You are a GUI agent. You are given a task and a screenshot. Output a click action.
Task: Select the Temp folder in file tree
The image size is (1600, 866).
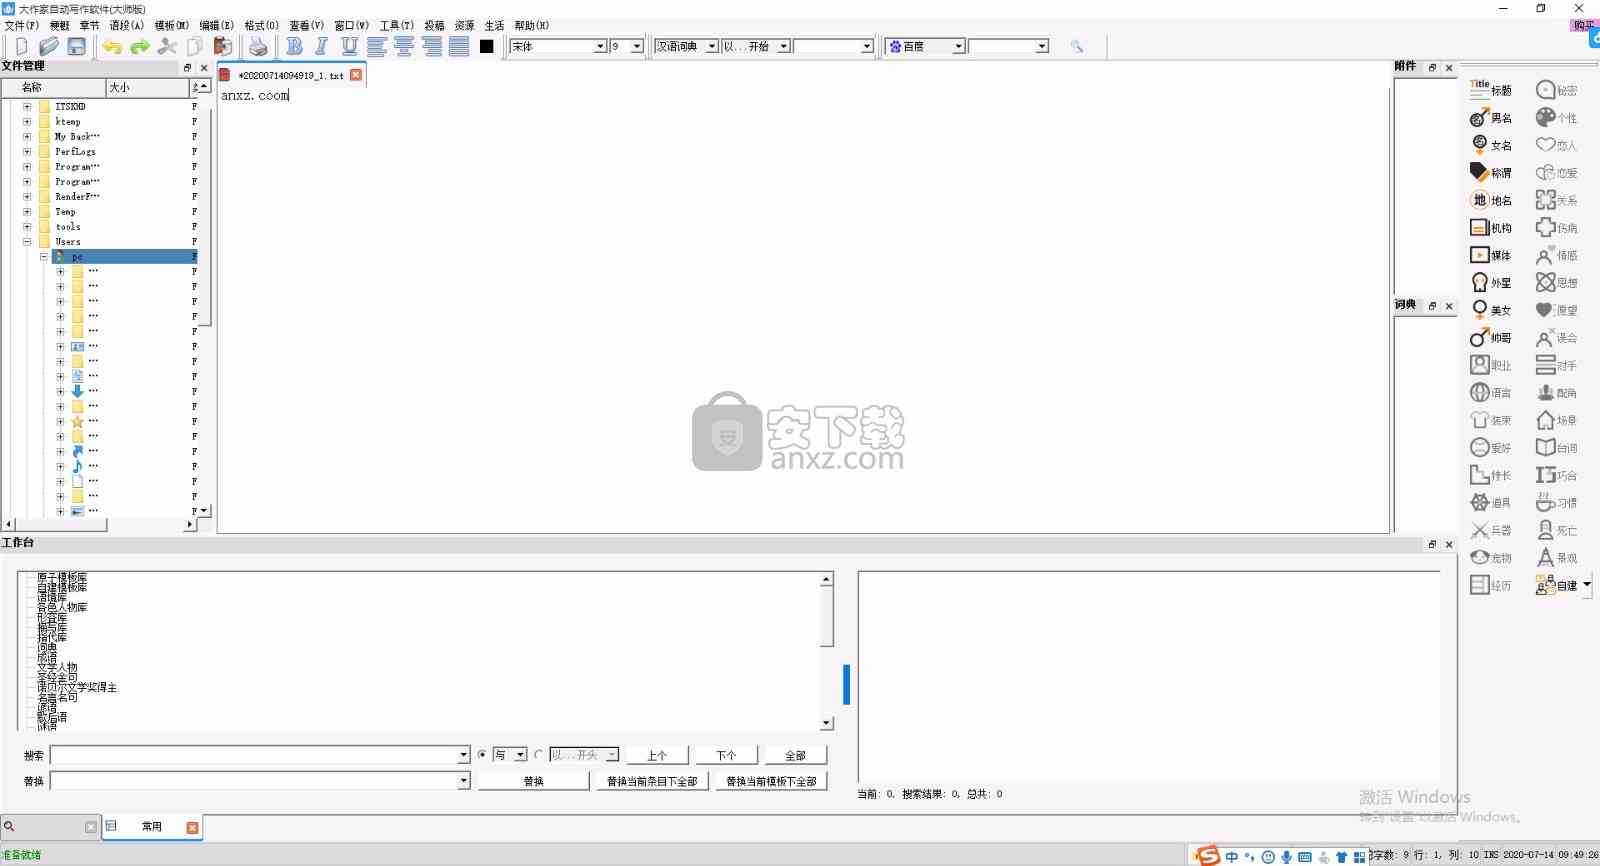(65, 211)
